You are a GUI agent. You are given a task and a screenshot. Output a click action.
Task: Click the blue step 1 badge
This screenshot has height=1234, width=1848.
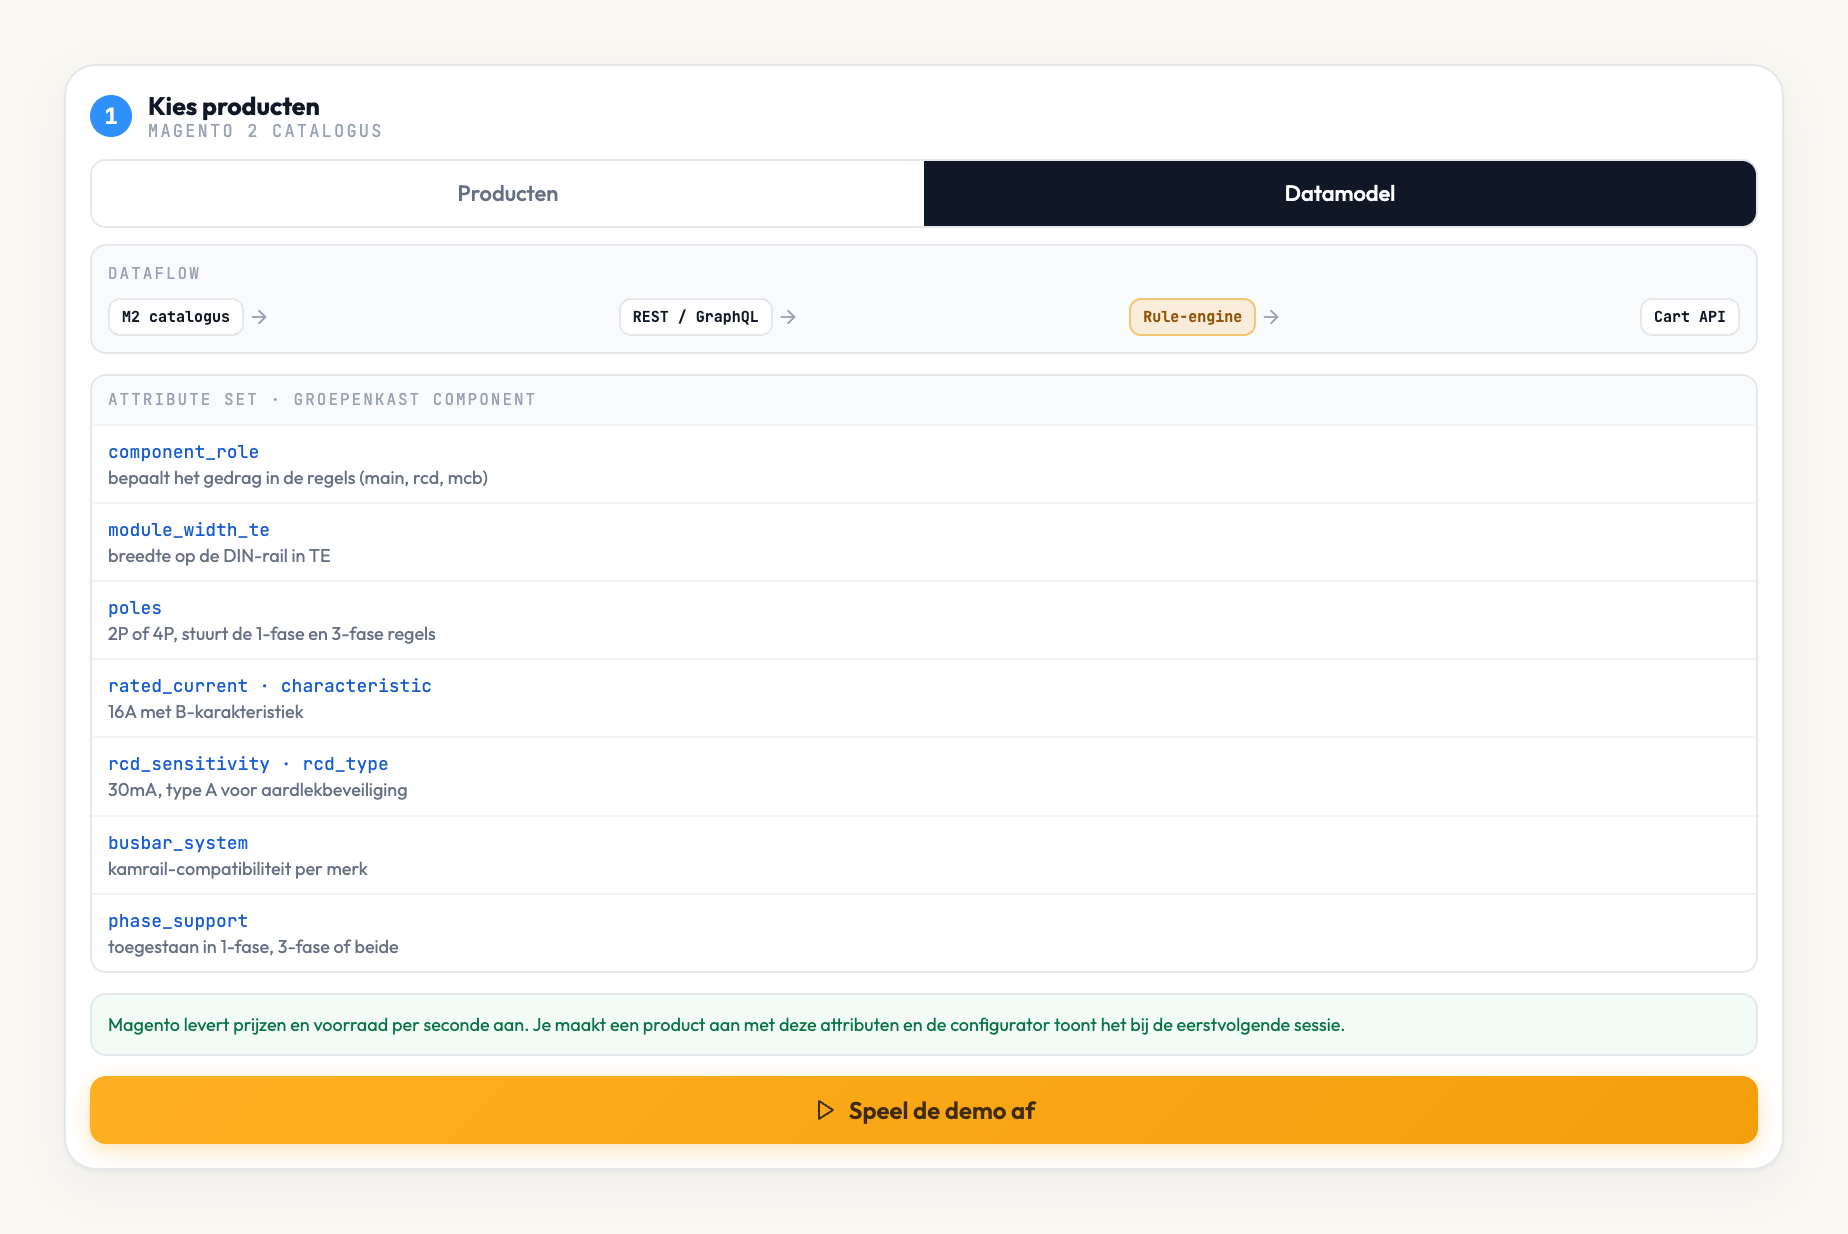click(x=111, y=116)
